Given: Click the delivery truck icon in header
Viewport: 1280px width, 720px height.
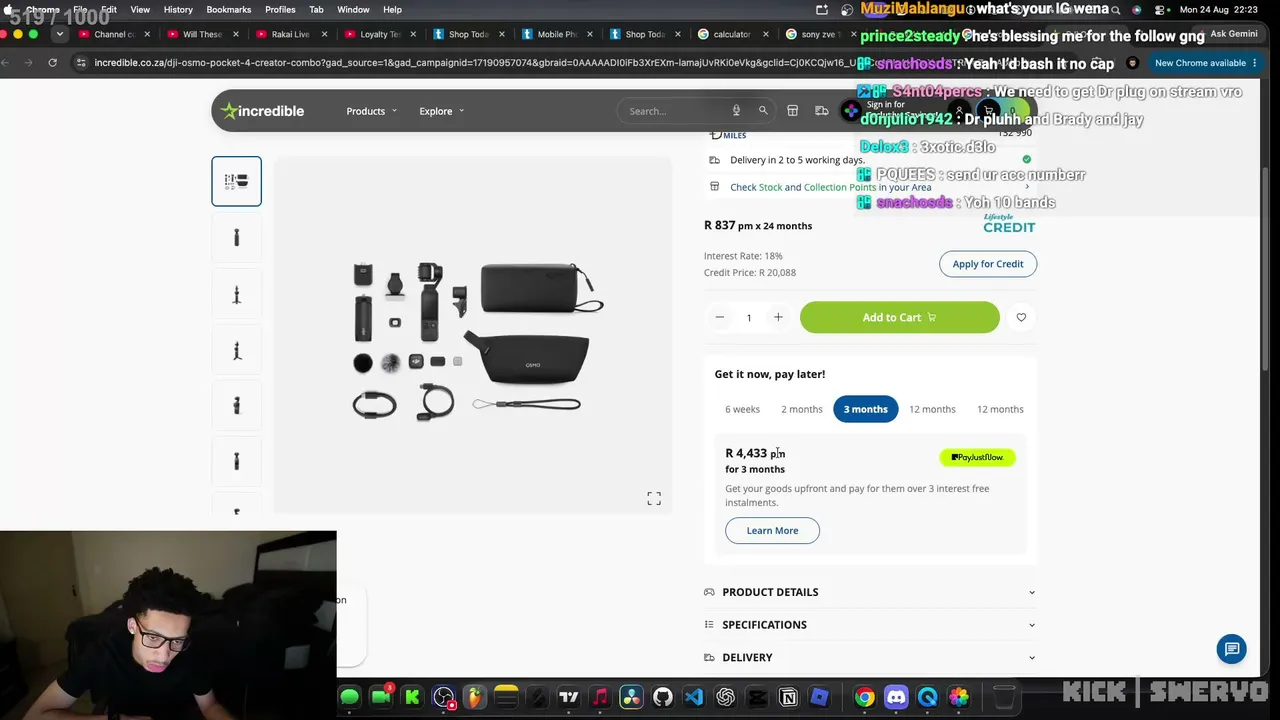Looking at the screenshot, I should (822, 111).
